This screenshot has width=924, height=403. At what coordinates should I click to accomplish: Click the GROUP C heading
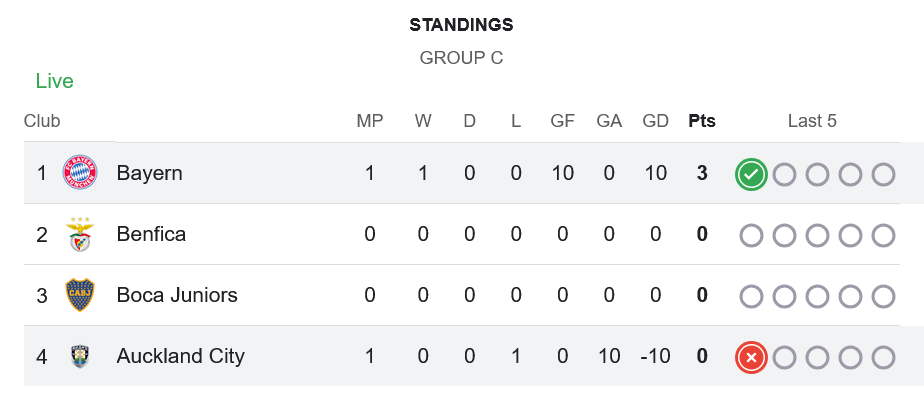pos(461,58)
